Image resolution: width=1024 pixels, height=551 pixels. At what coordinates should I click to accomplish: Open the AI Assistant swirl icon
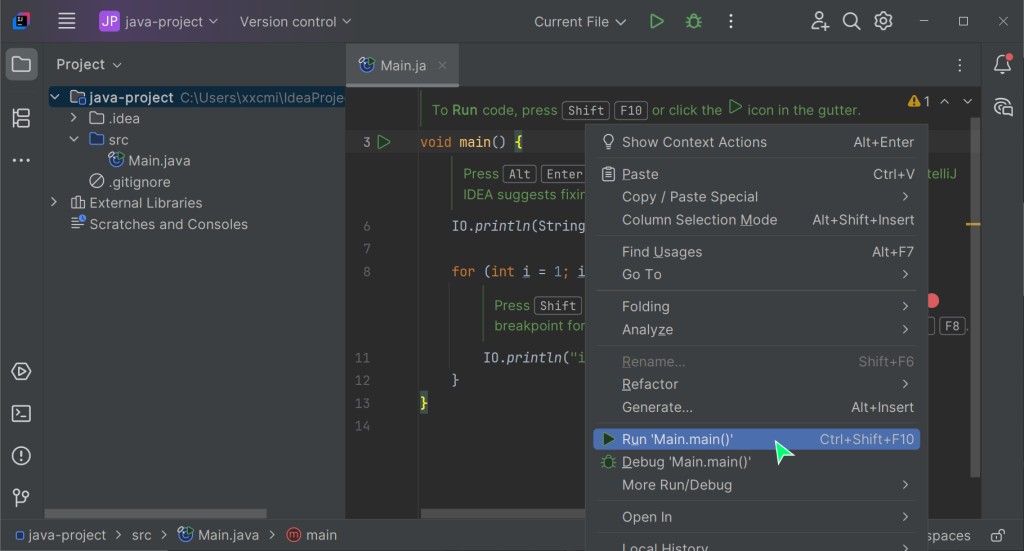point(1002,107)
